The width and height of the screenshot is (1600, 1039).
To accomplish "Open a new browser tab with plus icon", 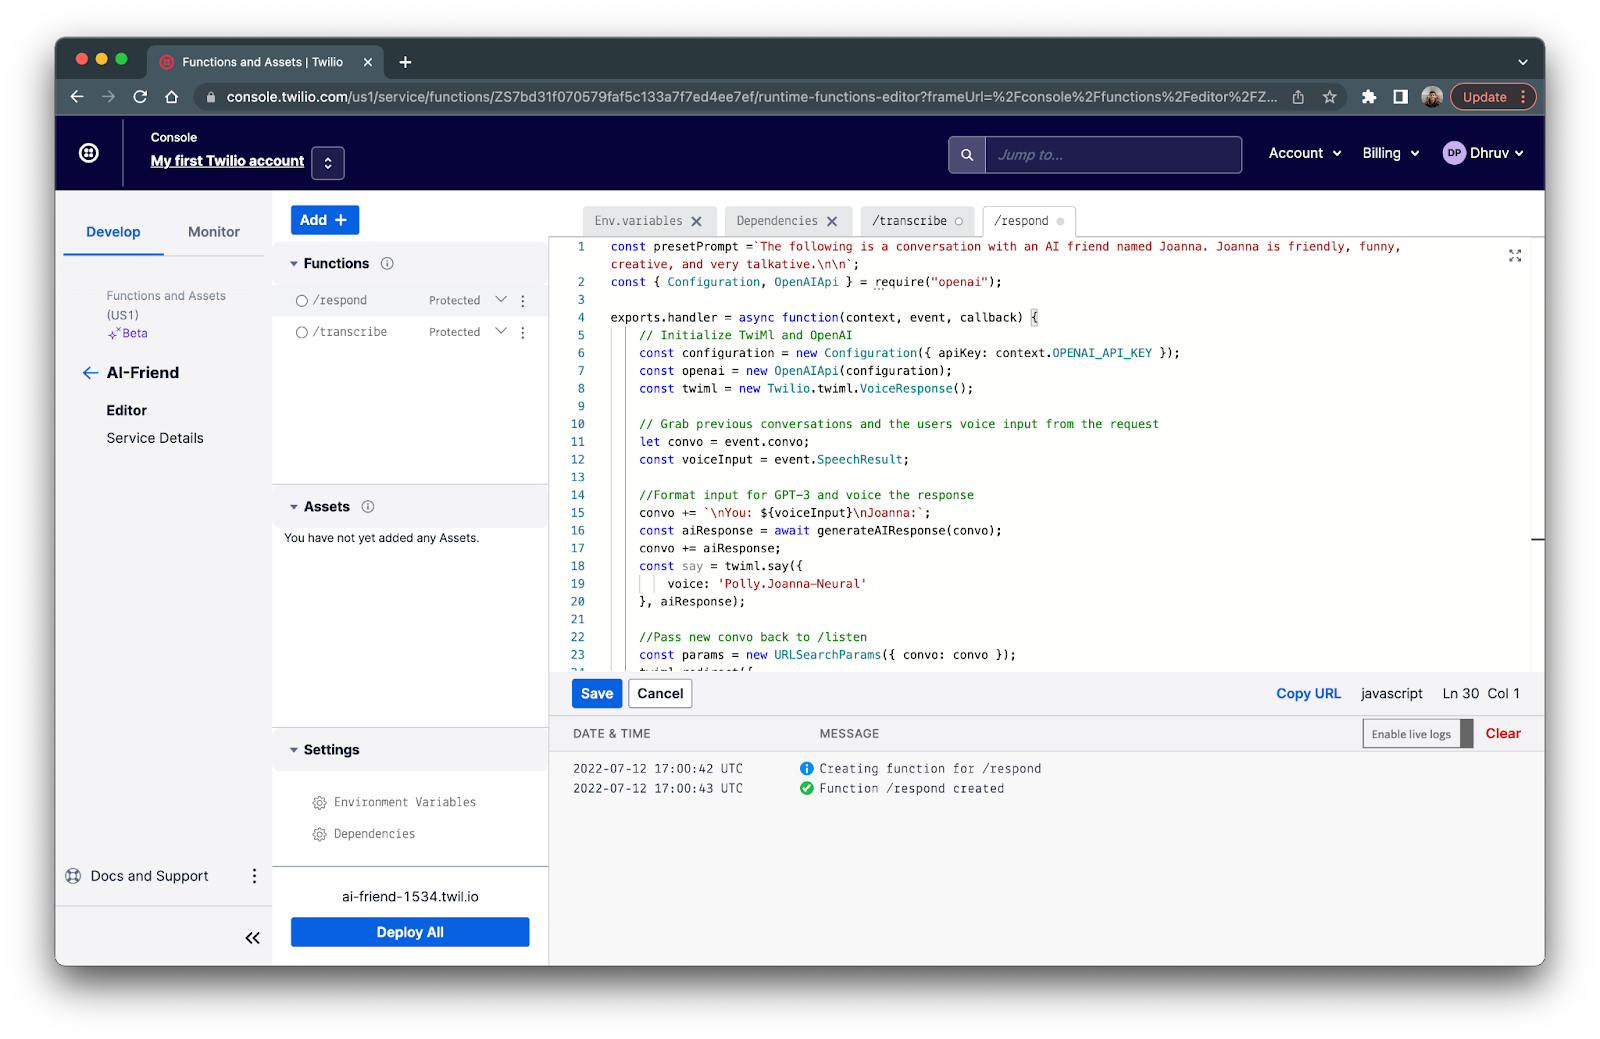I will pos(405,62).
